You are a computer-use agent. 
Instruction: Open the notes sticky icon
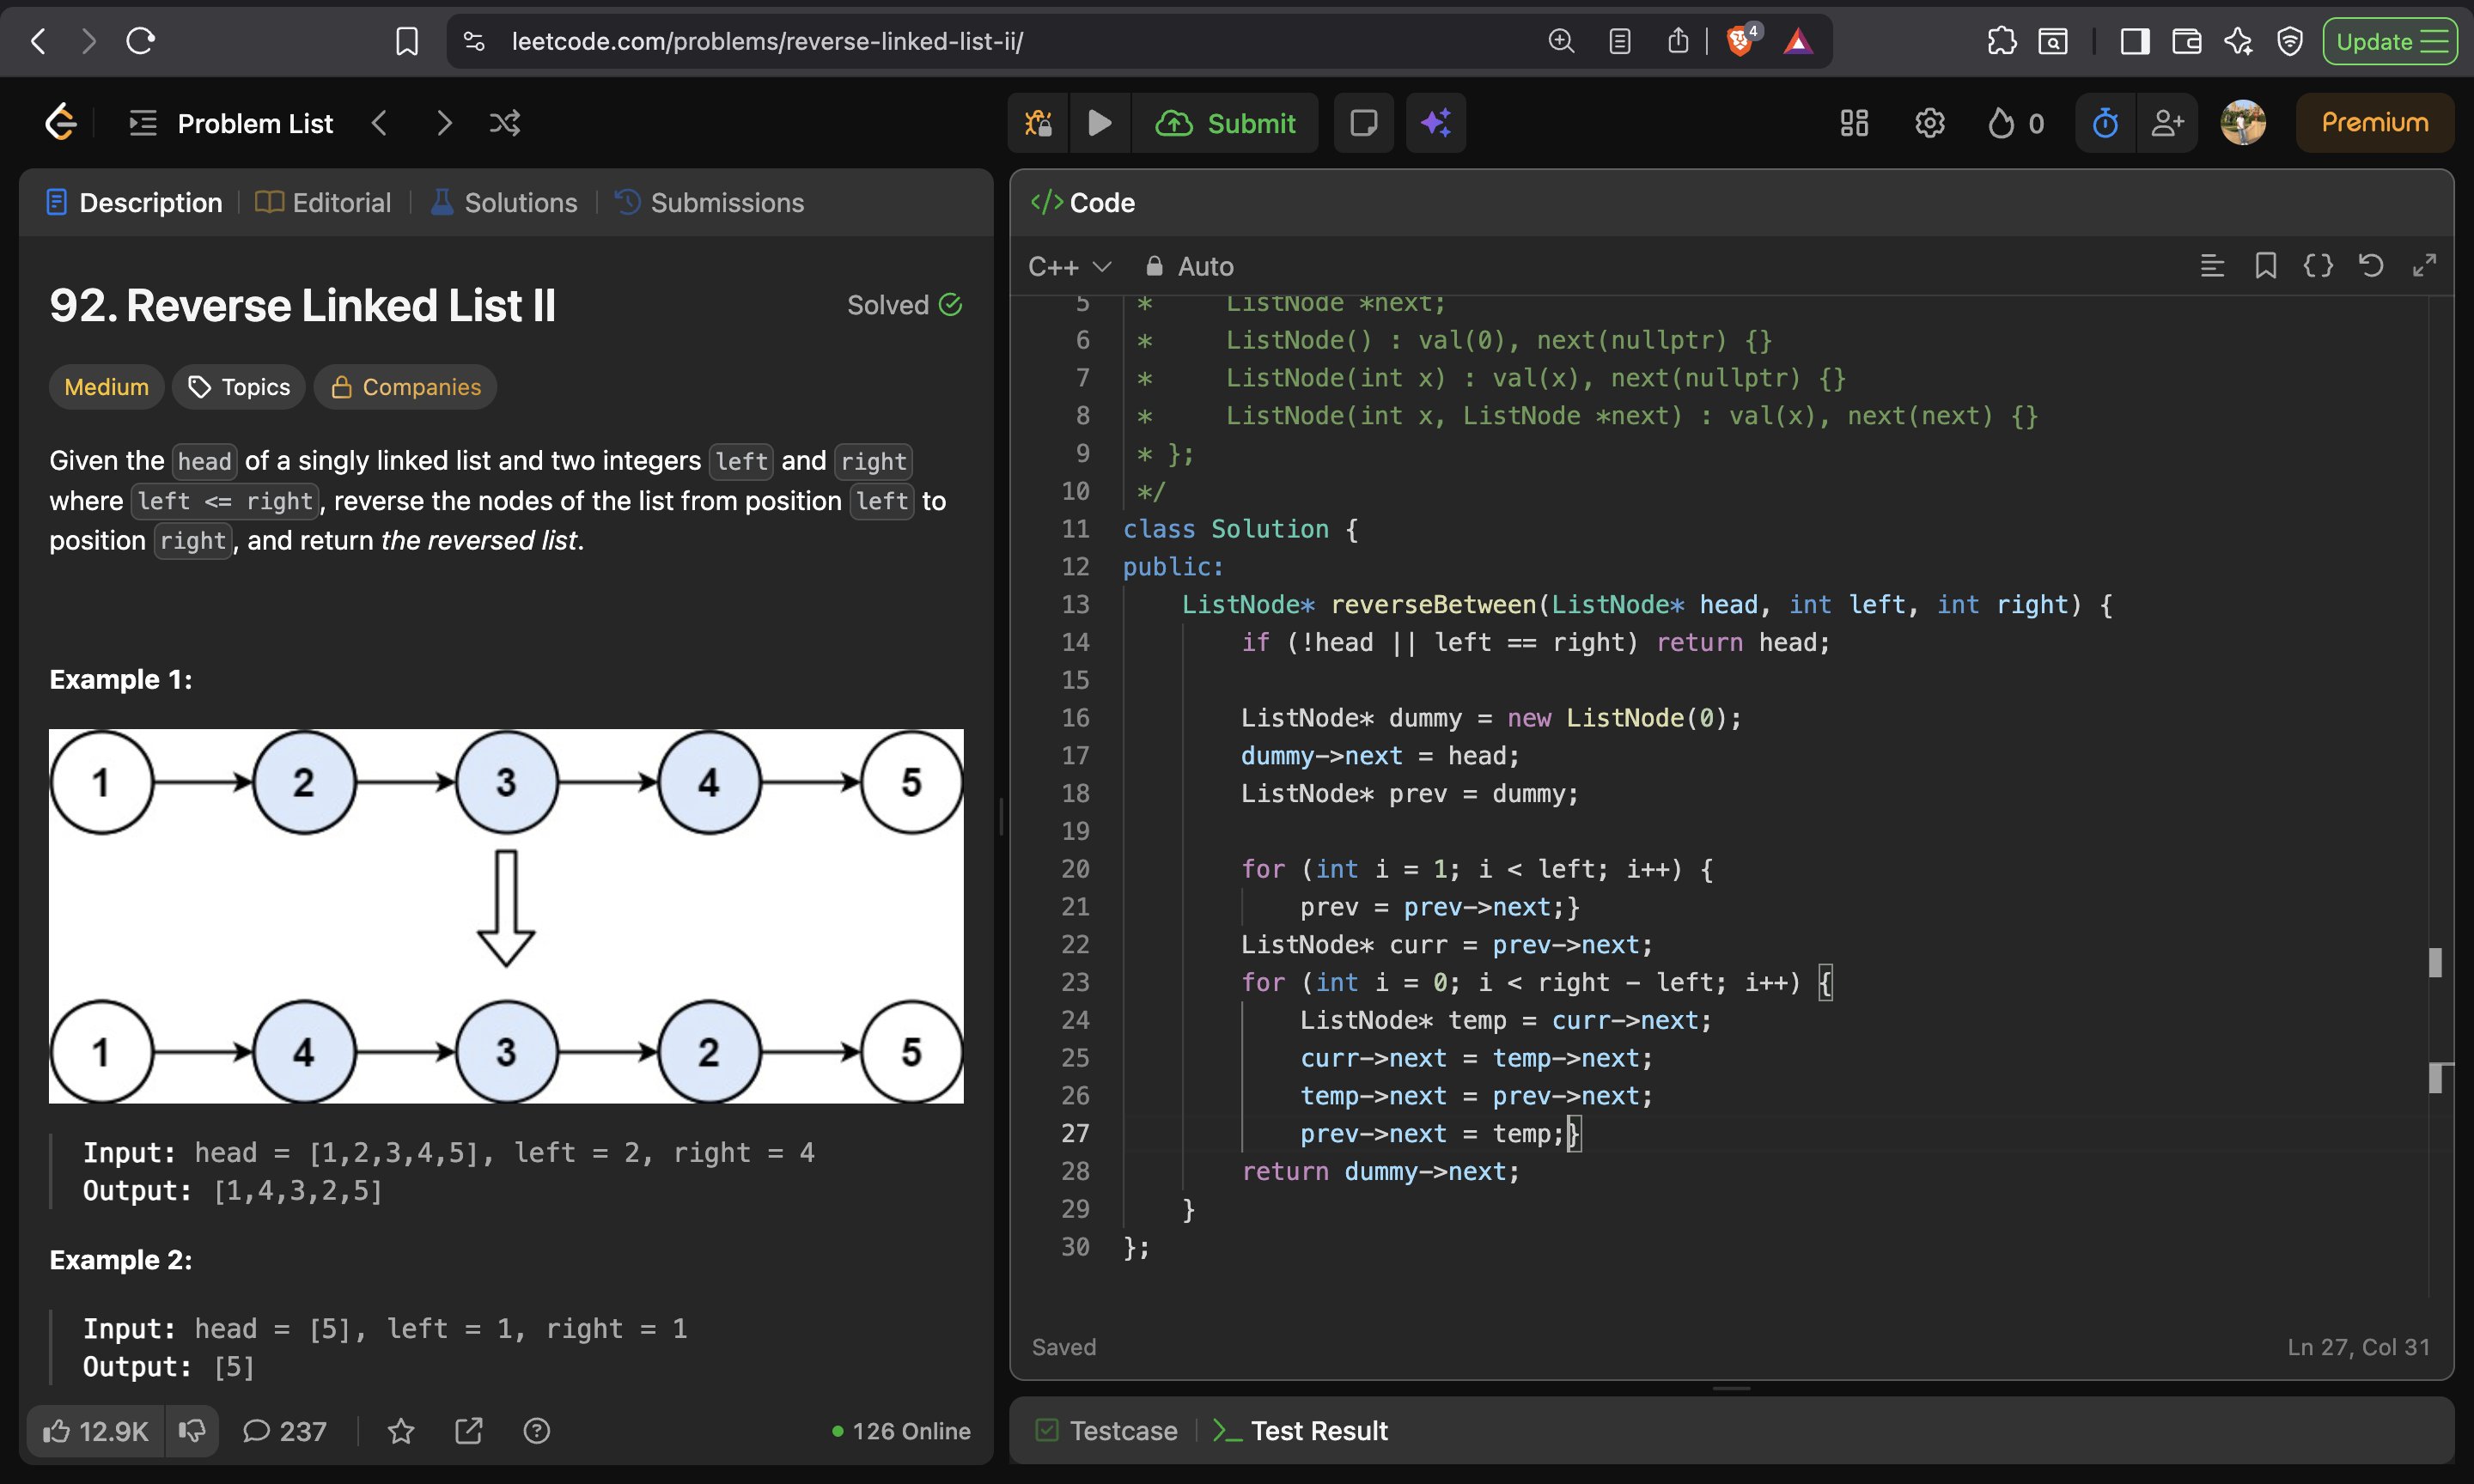click(1363, 123)
